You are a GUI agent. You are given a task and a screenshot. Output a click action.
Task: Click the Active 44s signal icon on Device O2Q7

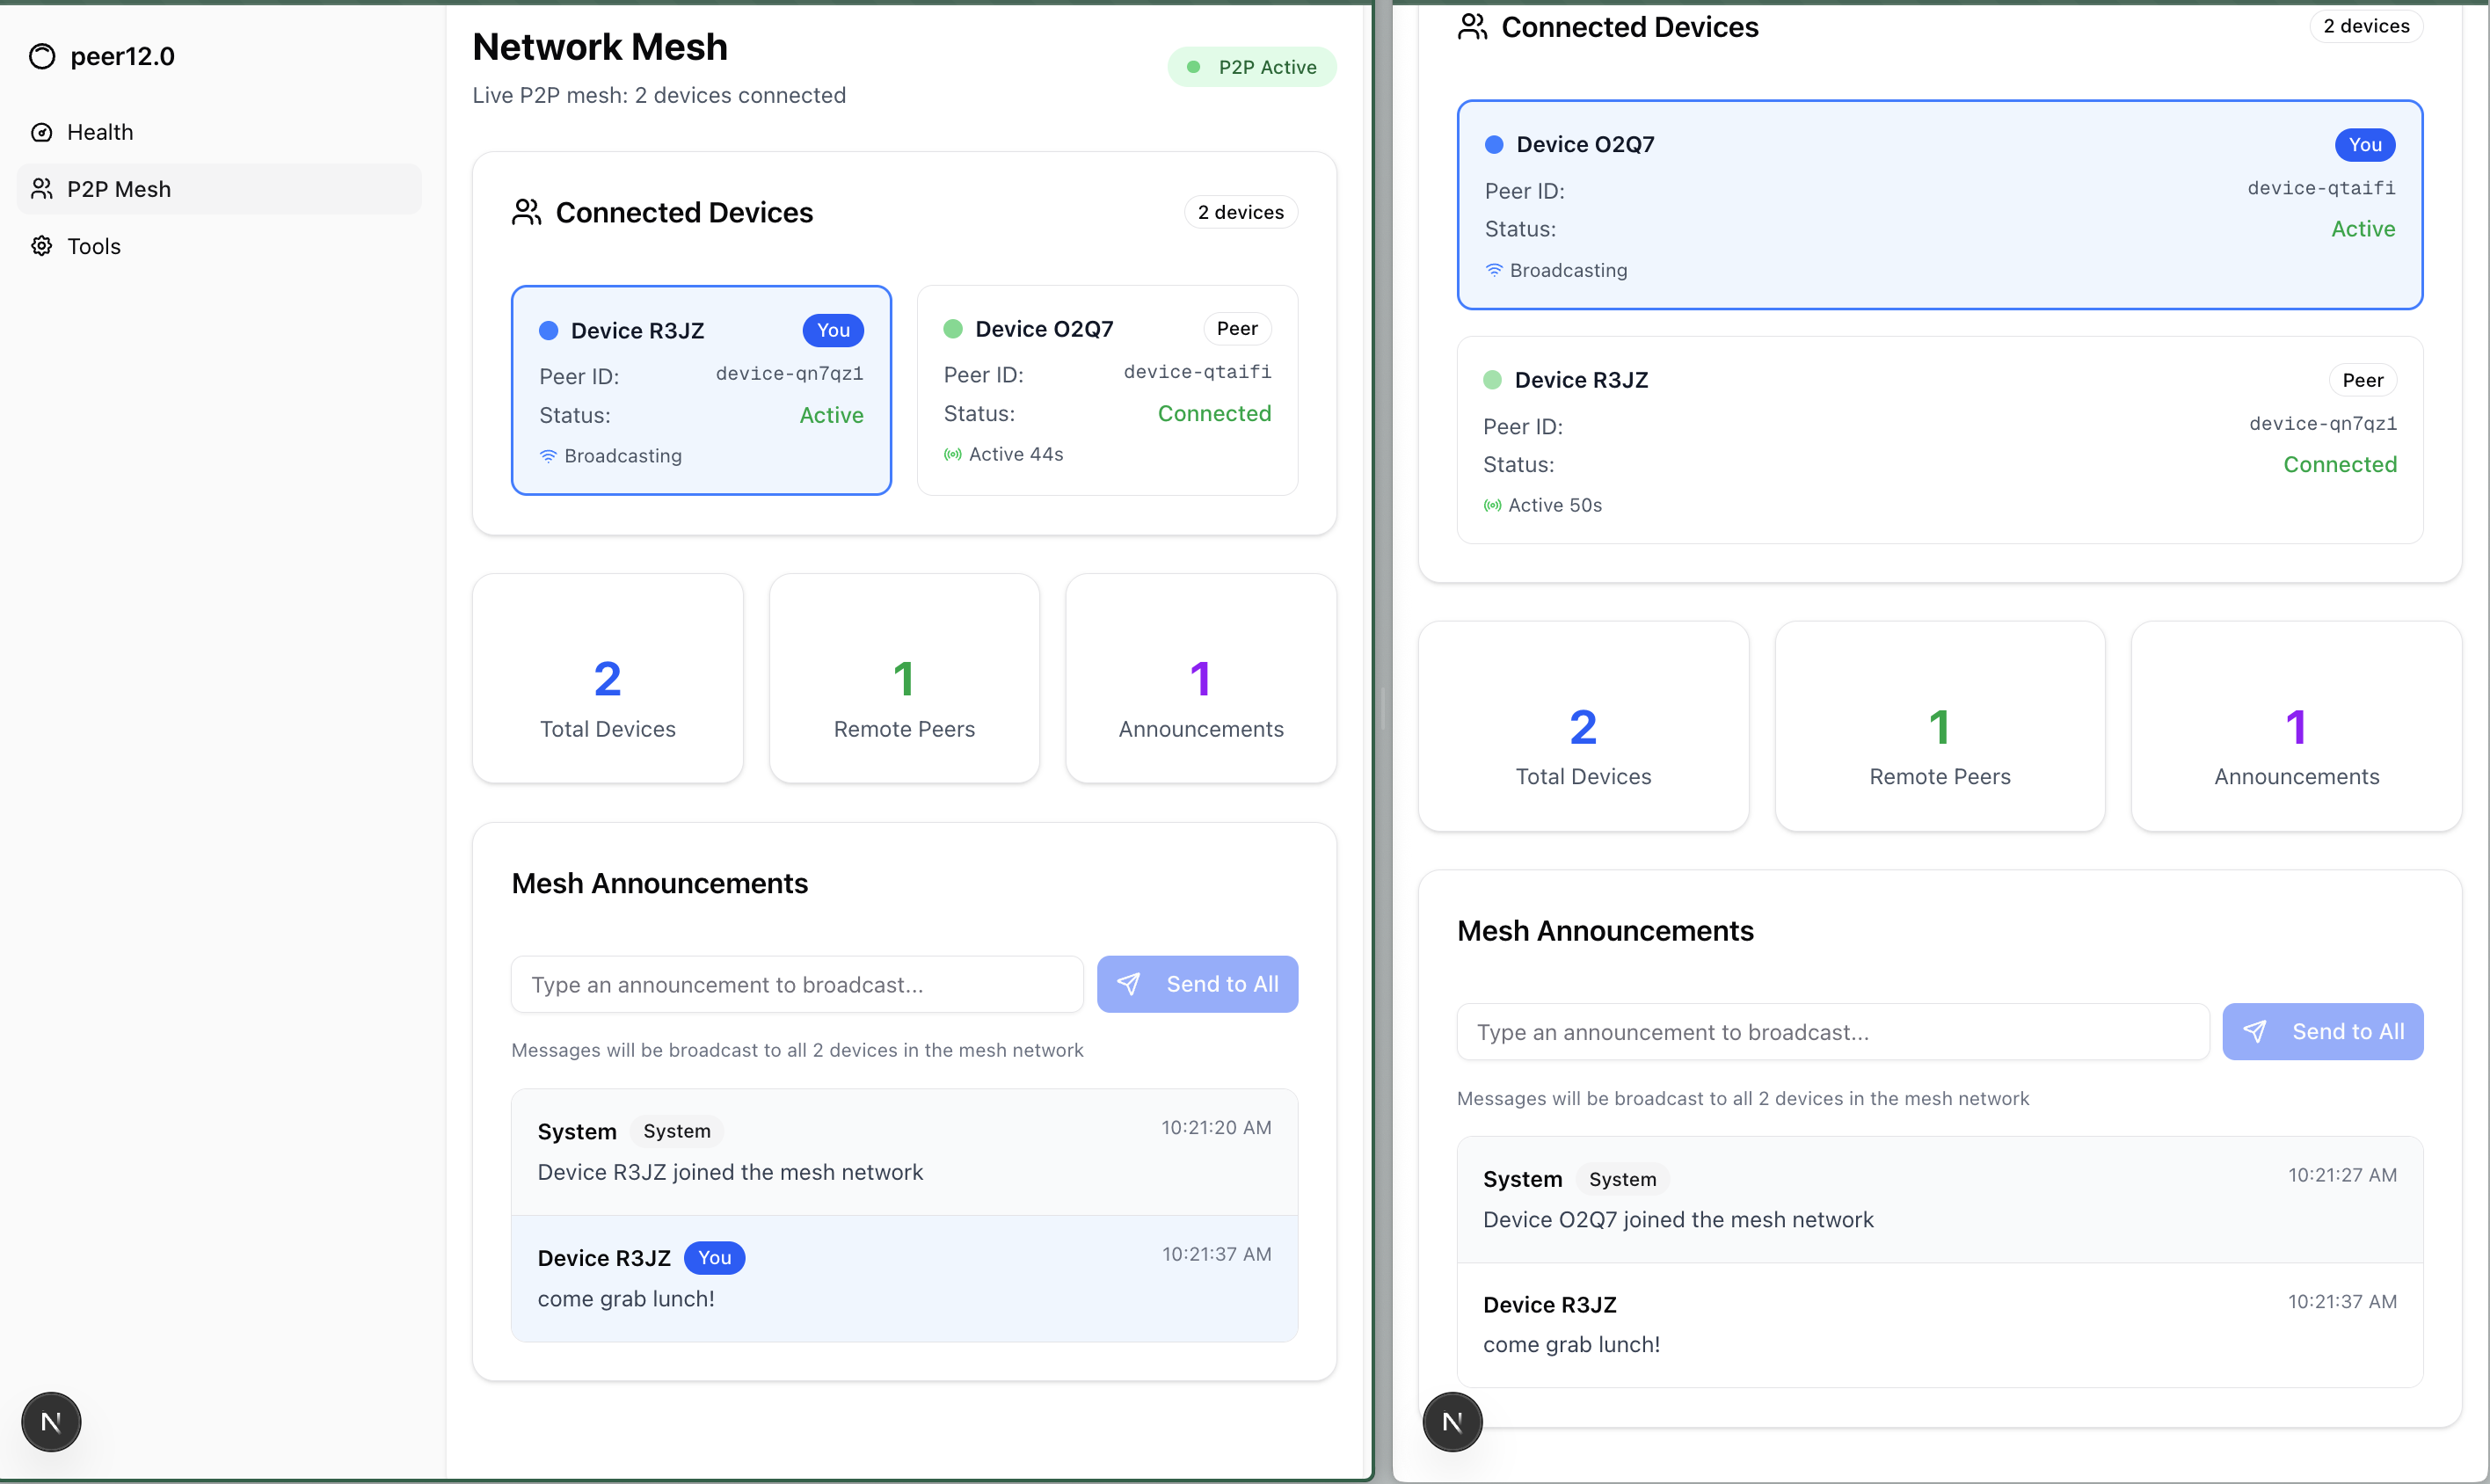pyautogui.click(x=952, y=455)
